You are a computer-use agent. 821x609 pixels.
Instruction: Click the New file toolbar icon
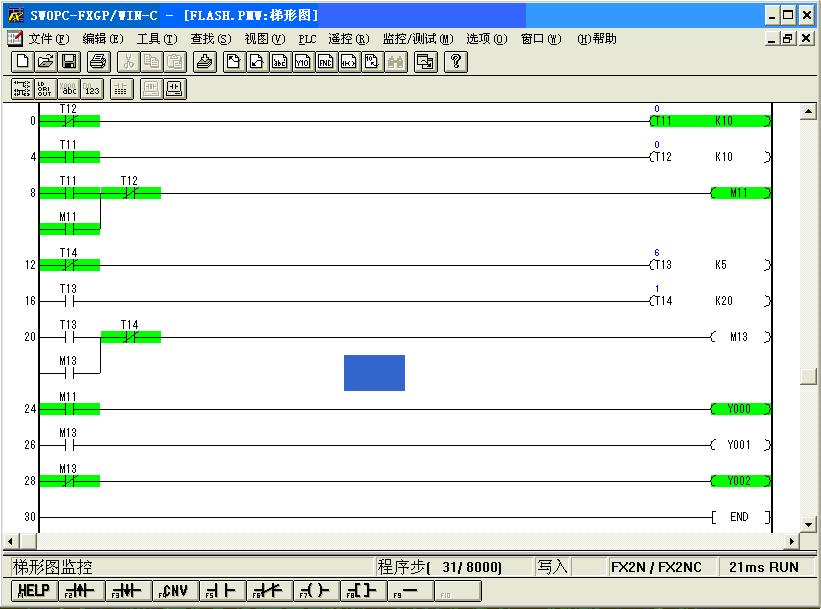pyautogui.click(x=22, y=62)
